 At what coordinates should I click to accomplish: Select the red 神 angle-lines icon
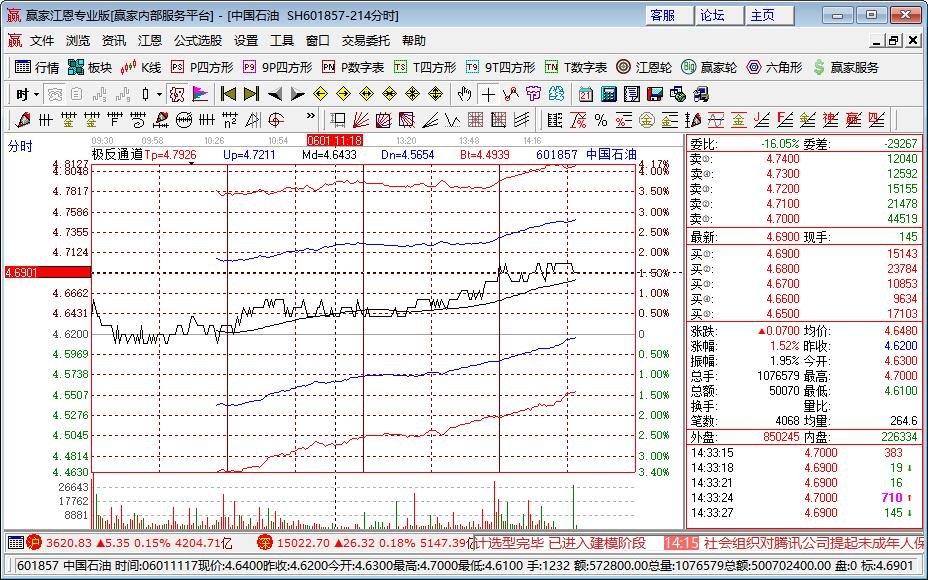click(830, 120)
